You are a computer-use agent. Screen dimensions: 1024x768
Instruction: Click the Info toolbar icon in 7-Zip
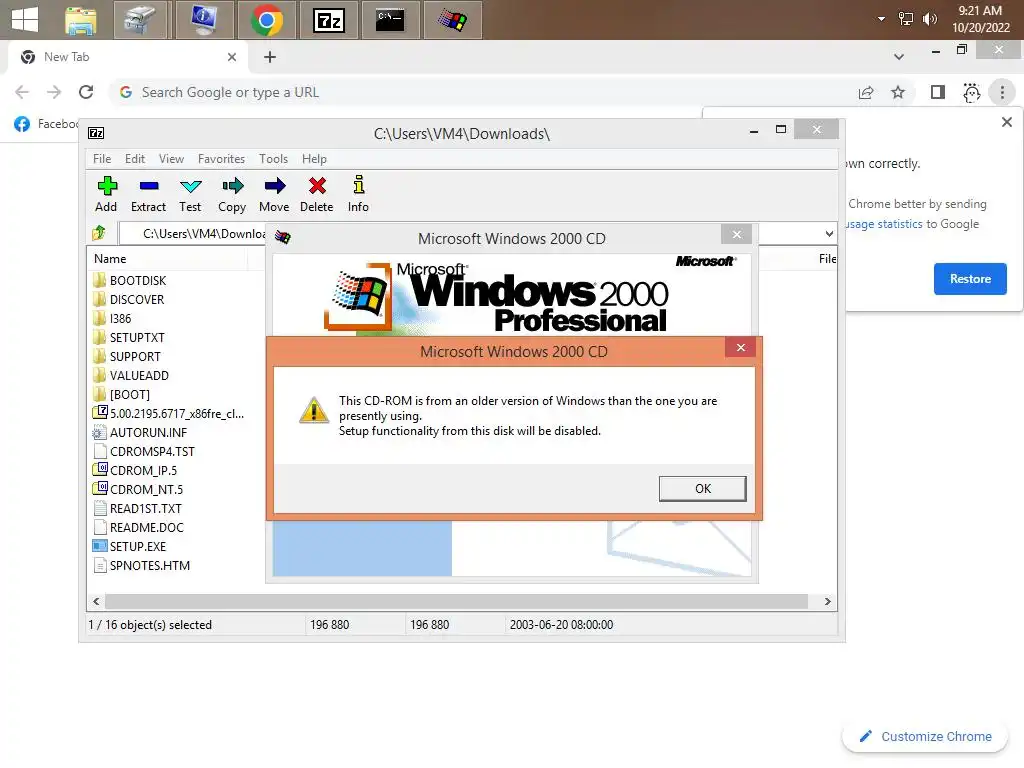pos(358,194)
